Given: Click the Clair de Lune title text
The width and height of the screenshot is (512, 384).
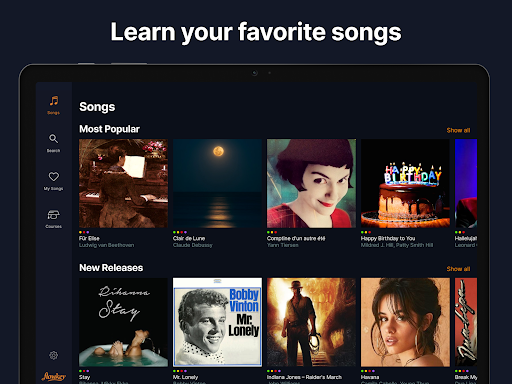Looking at the screenshot, I should coord(189,238).
